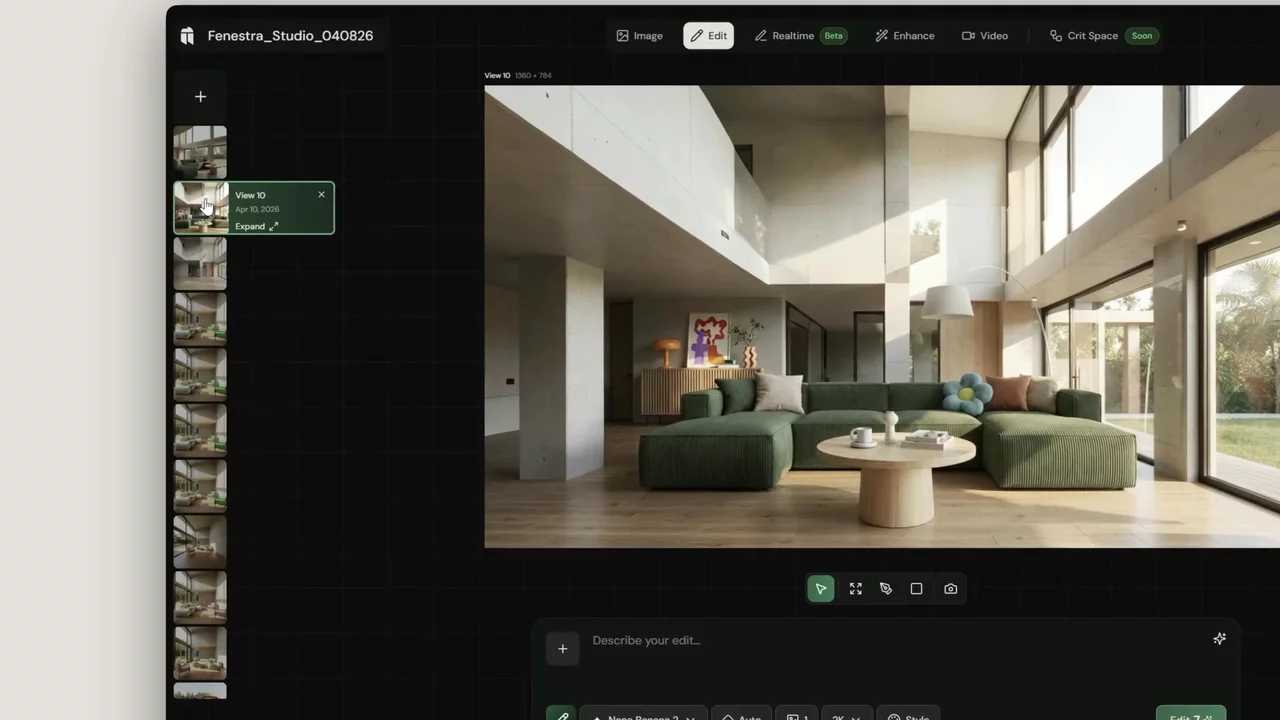
Task: Click the living room render on canvas
Action: 882,317
